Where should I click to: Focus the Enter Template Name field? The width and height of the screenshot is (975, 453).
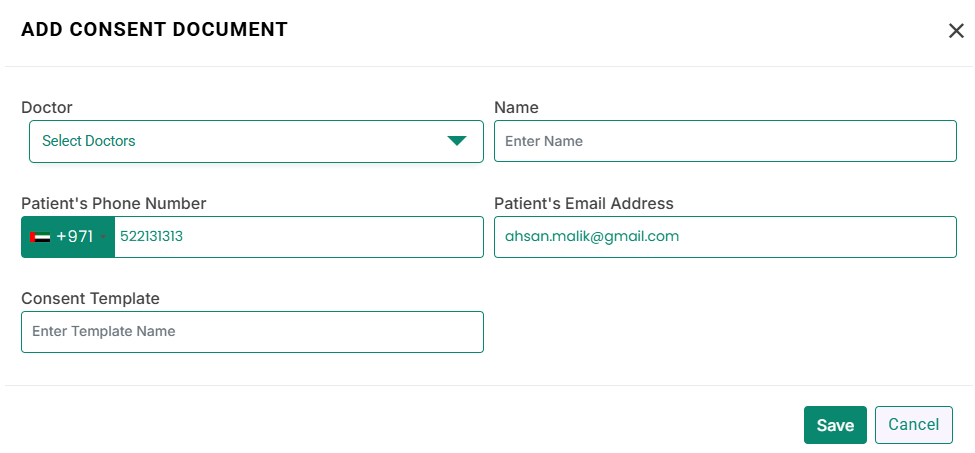tap(252, 332)
